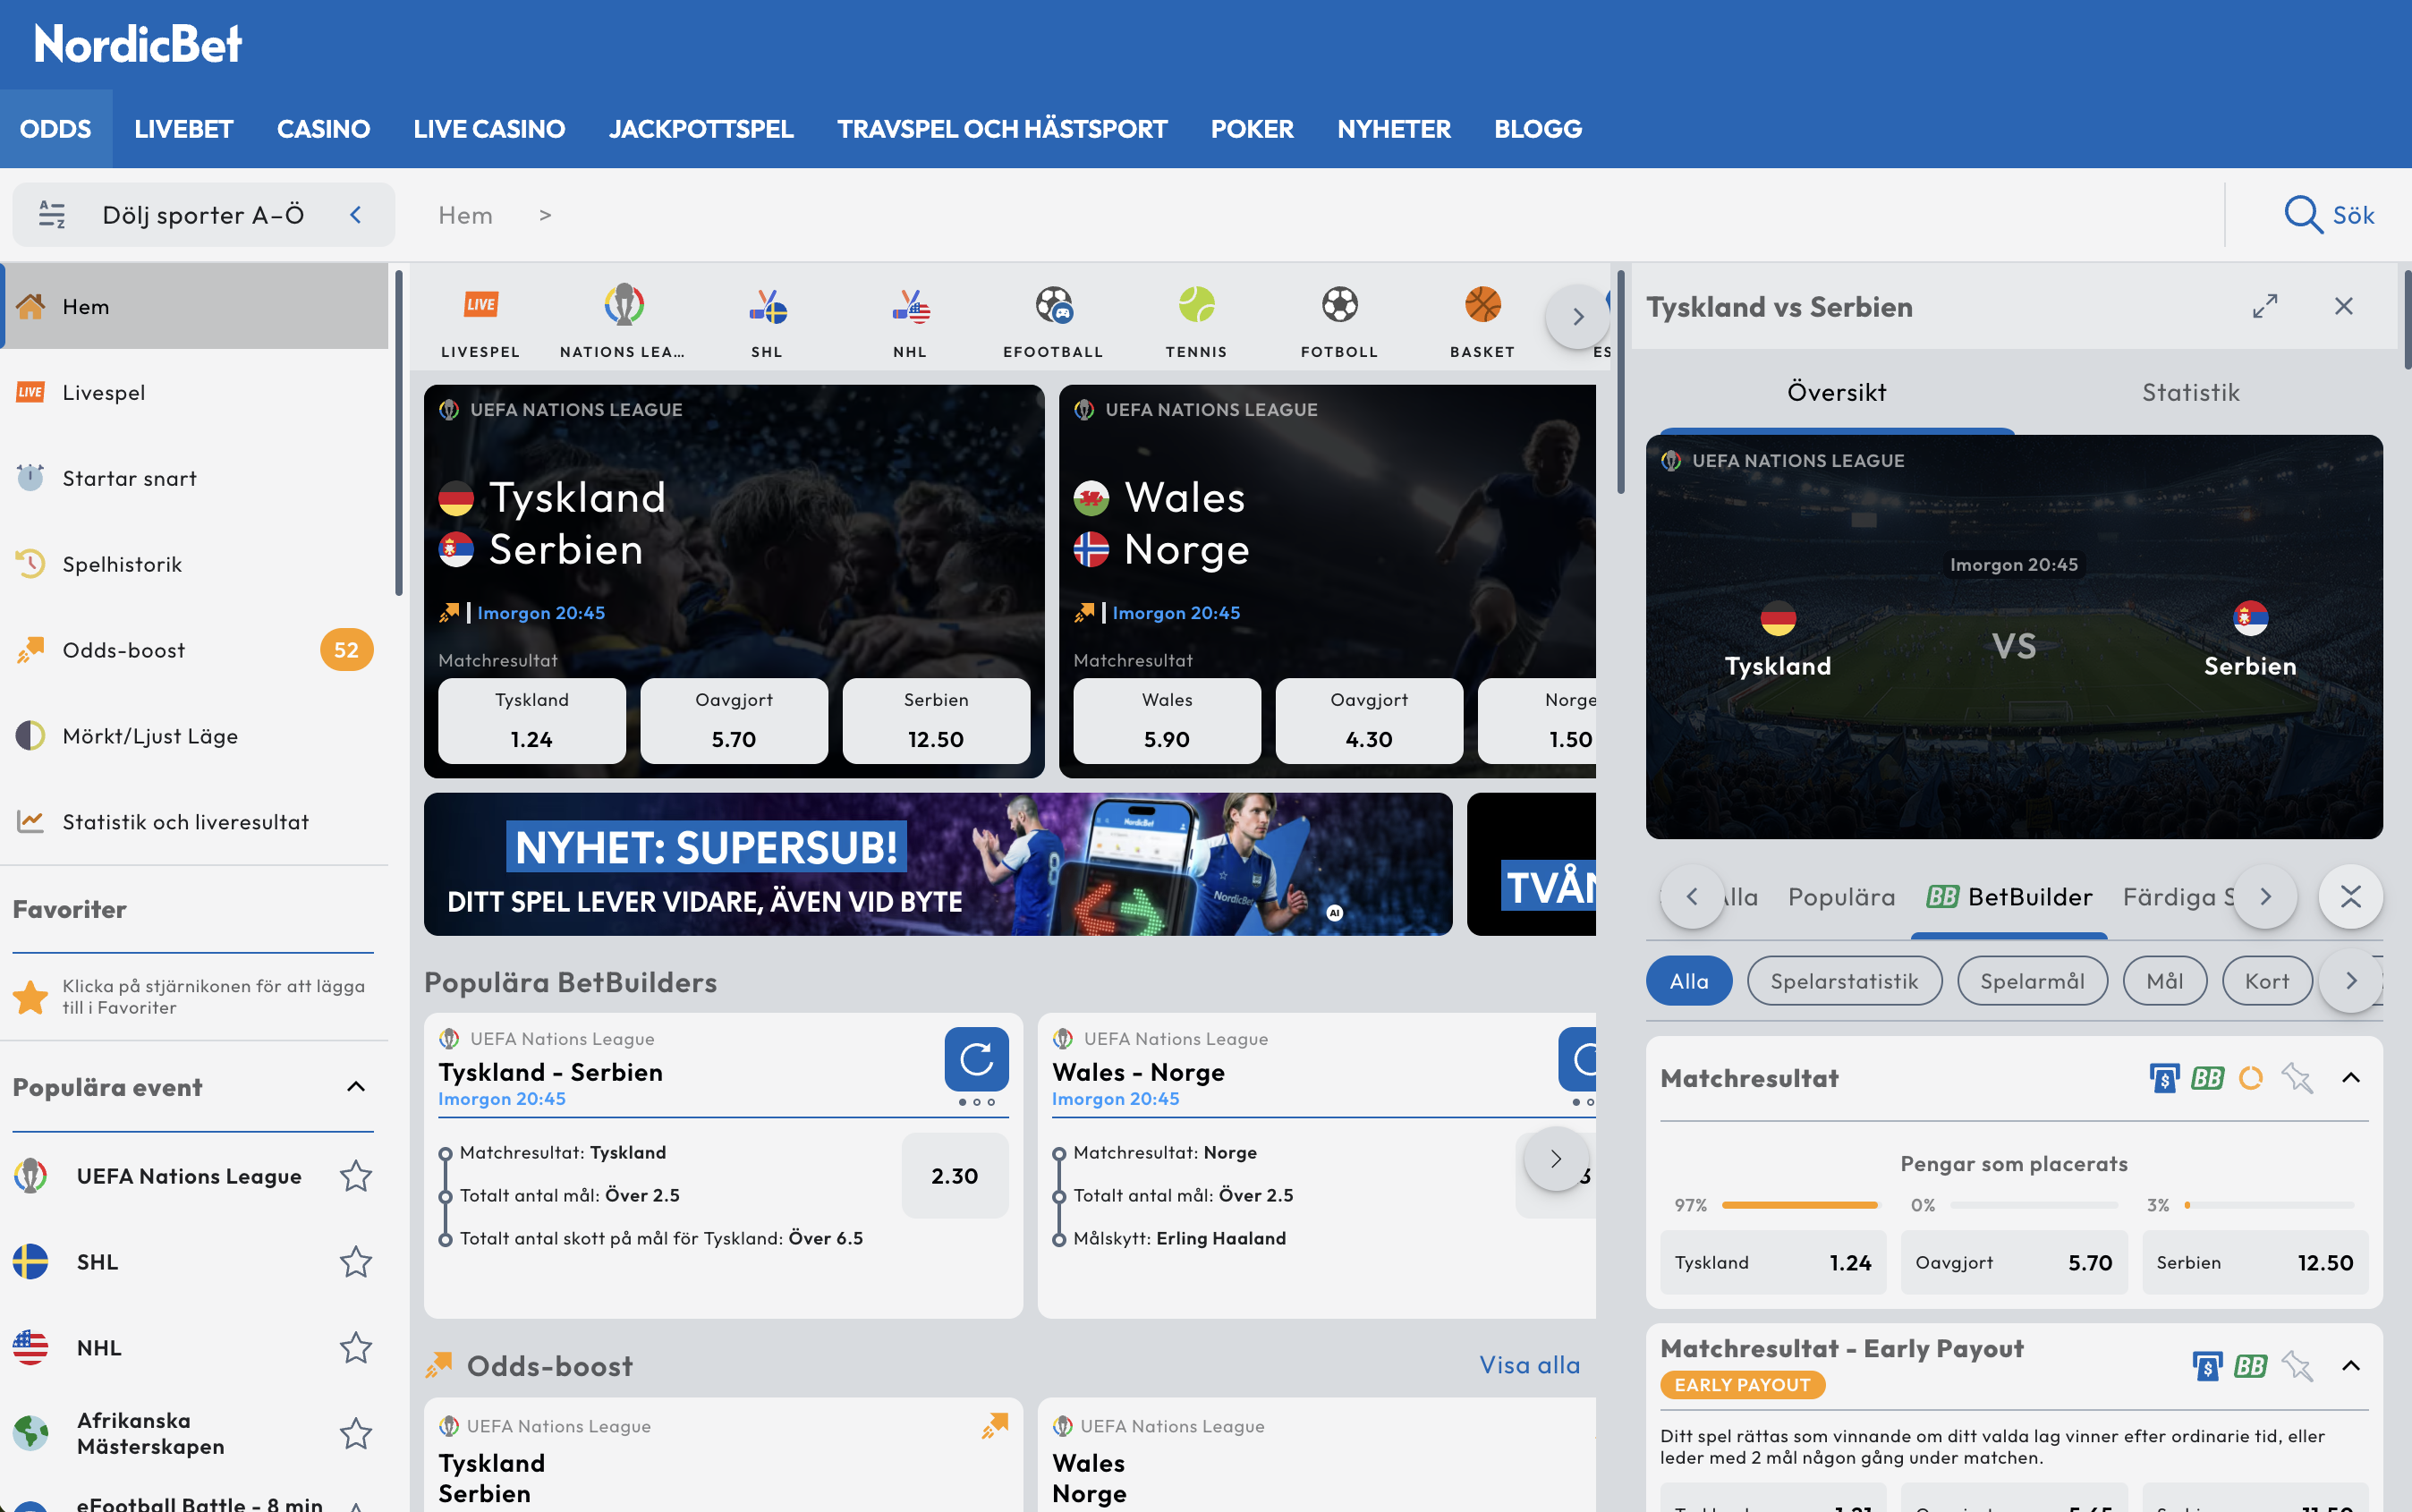Image resolution: width=2412 pixels, height=1512 pixels.
Task: Collapse the Matchresultat market
Action: tap(2351, 1078)
